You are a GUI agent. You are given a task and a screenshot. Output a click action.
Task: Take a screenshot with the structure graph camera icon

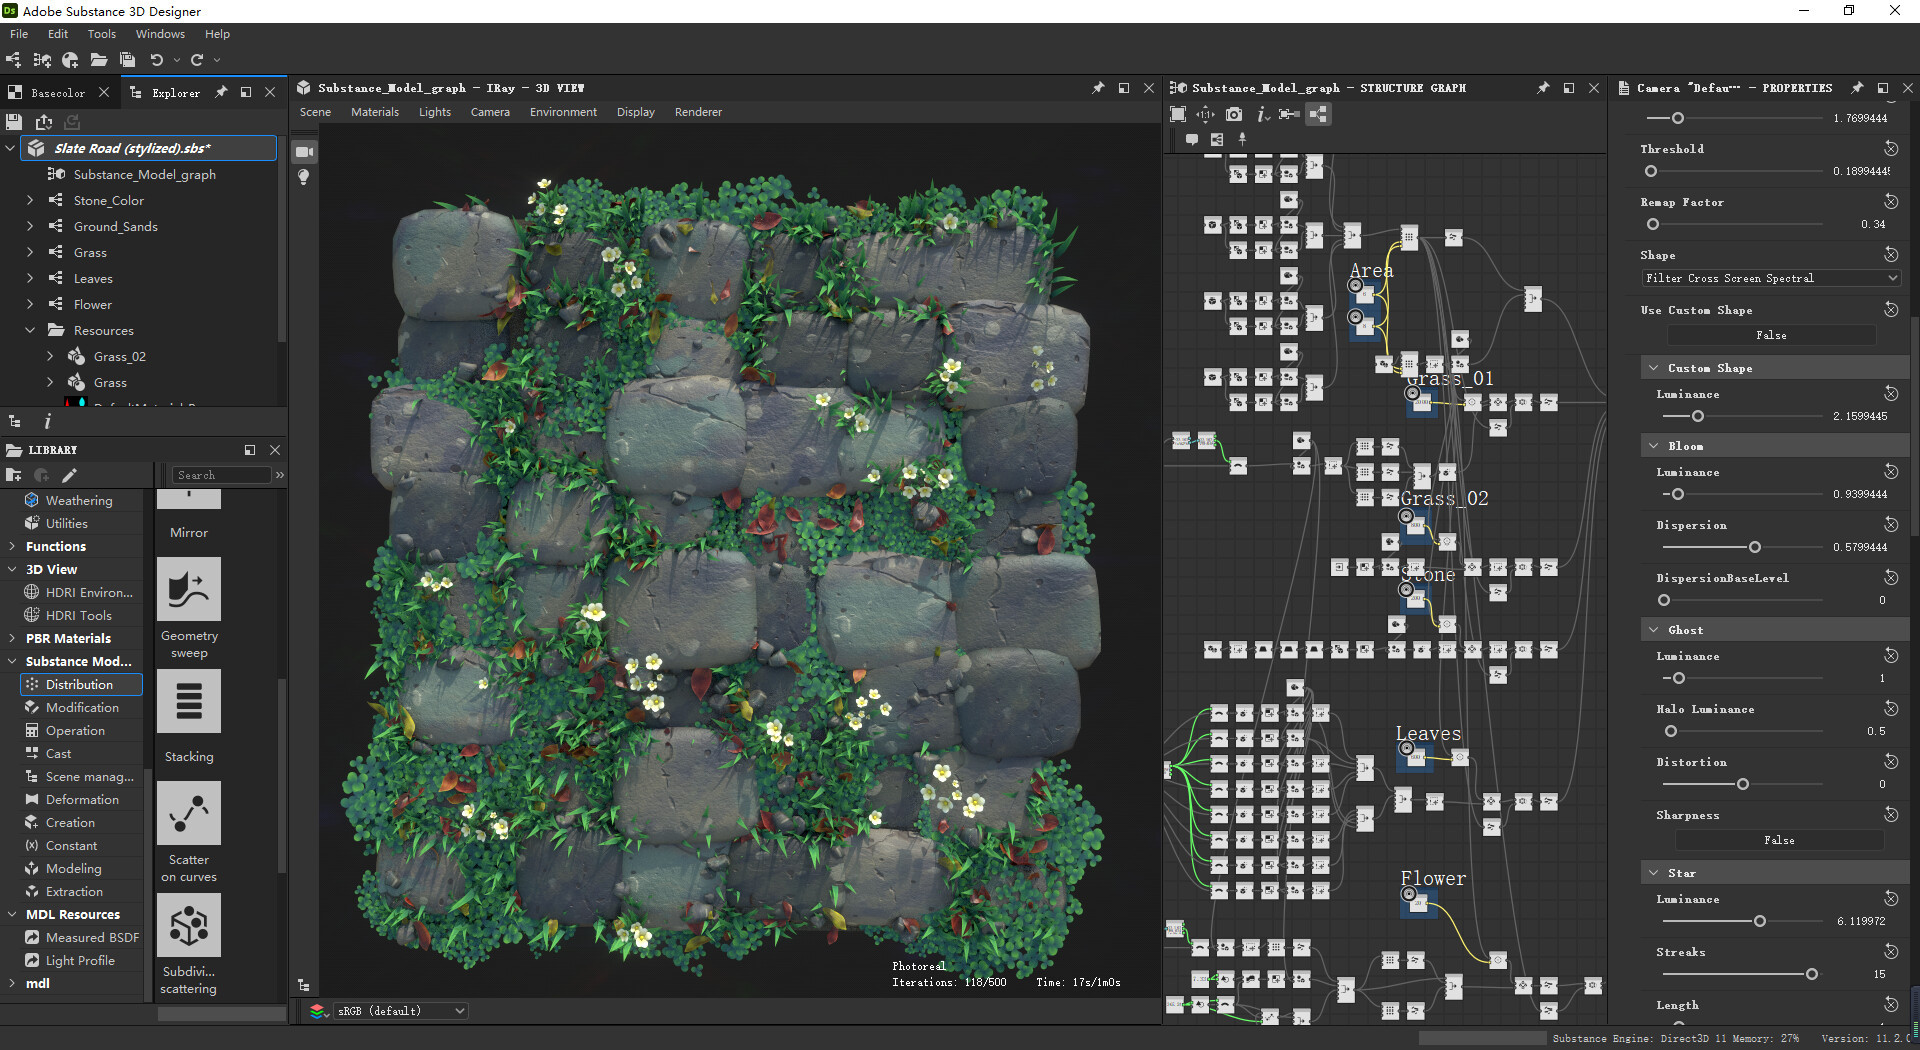point(1234,114)
